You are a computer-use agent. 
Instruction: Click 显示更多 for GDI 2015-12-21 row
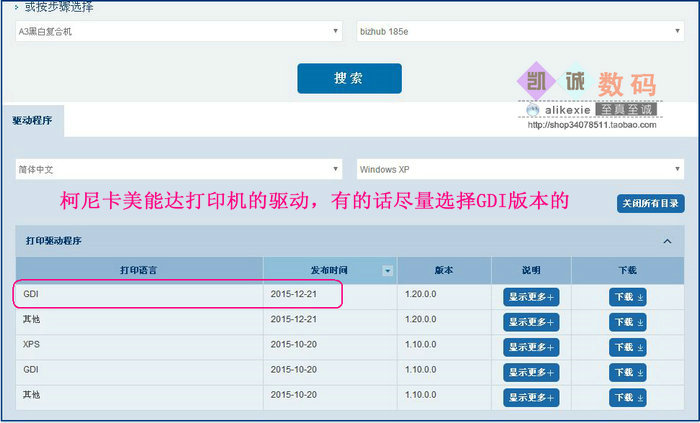(x=531, y=297)
